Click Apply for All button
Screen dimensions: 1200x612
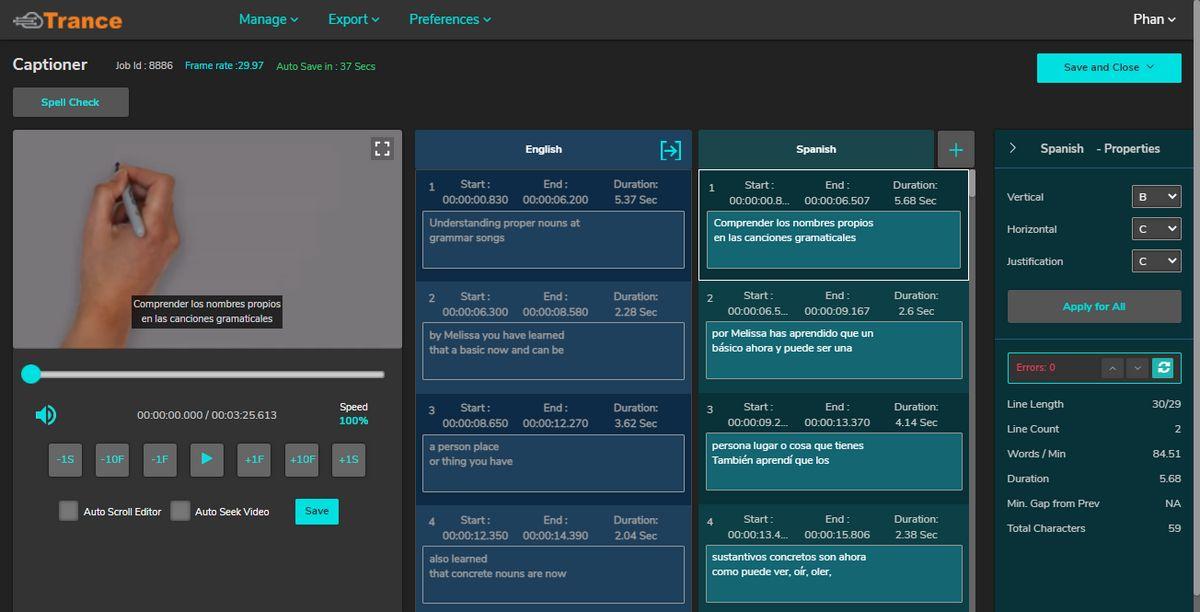click(x=1094, y=307)
